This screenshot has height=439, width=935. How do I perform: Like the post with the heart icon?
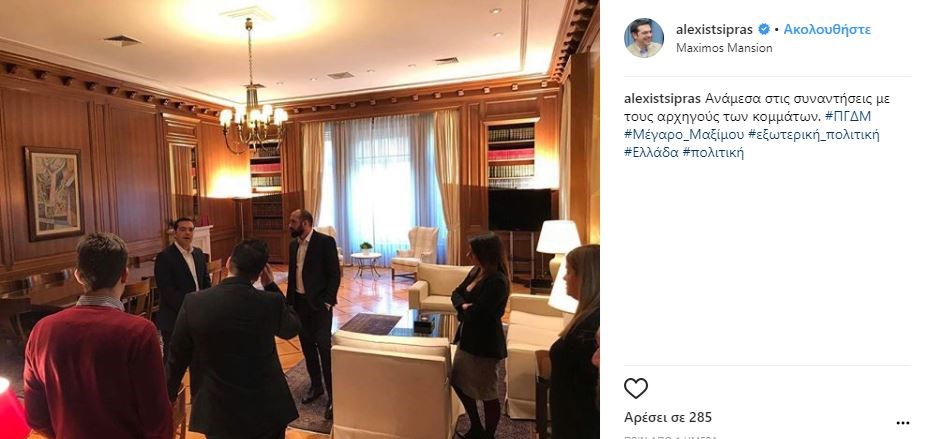coord(636,388)
